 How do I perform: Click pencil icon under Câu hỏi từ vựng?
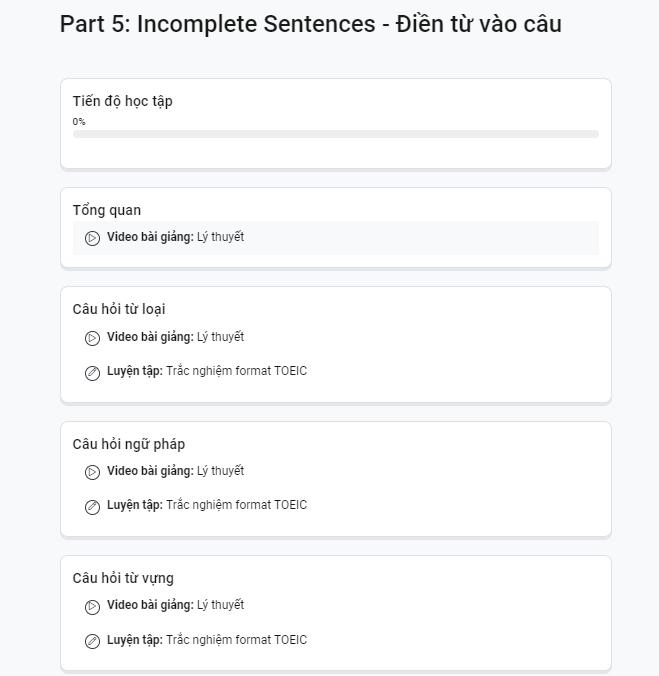(x=92, y=641)
